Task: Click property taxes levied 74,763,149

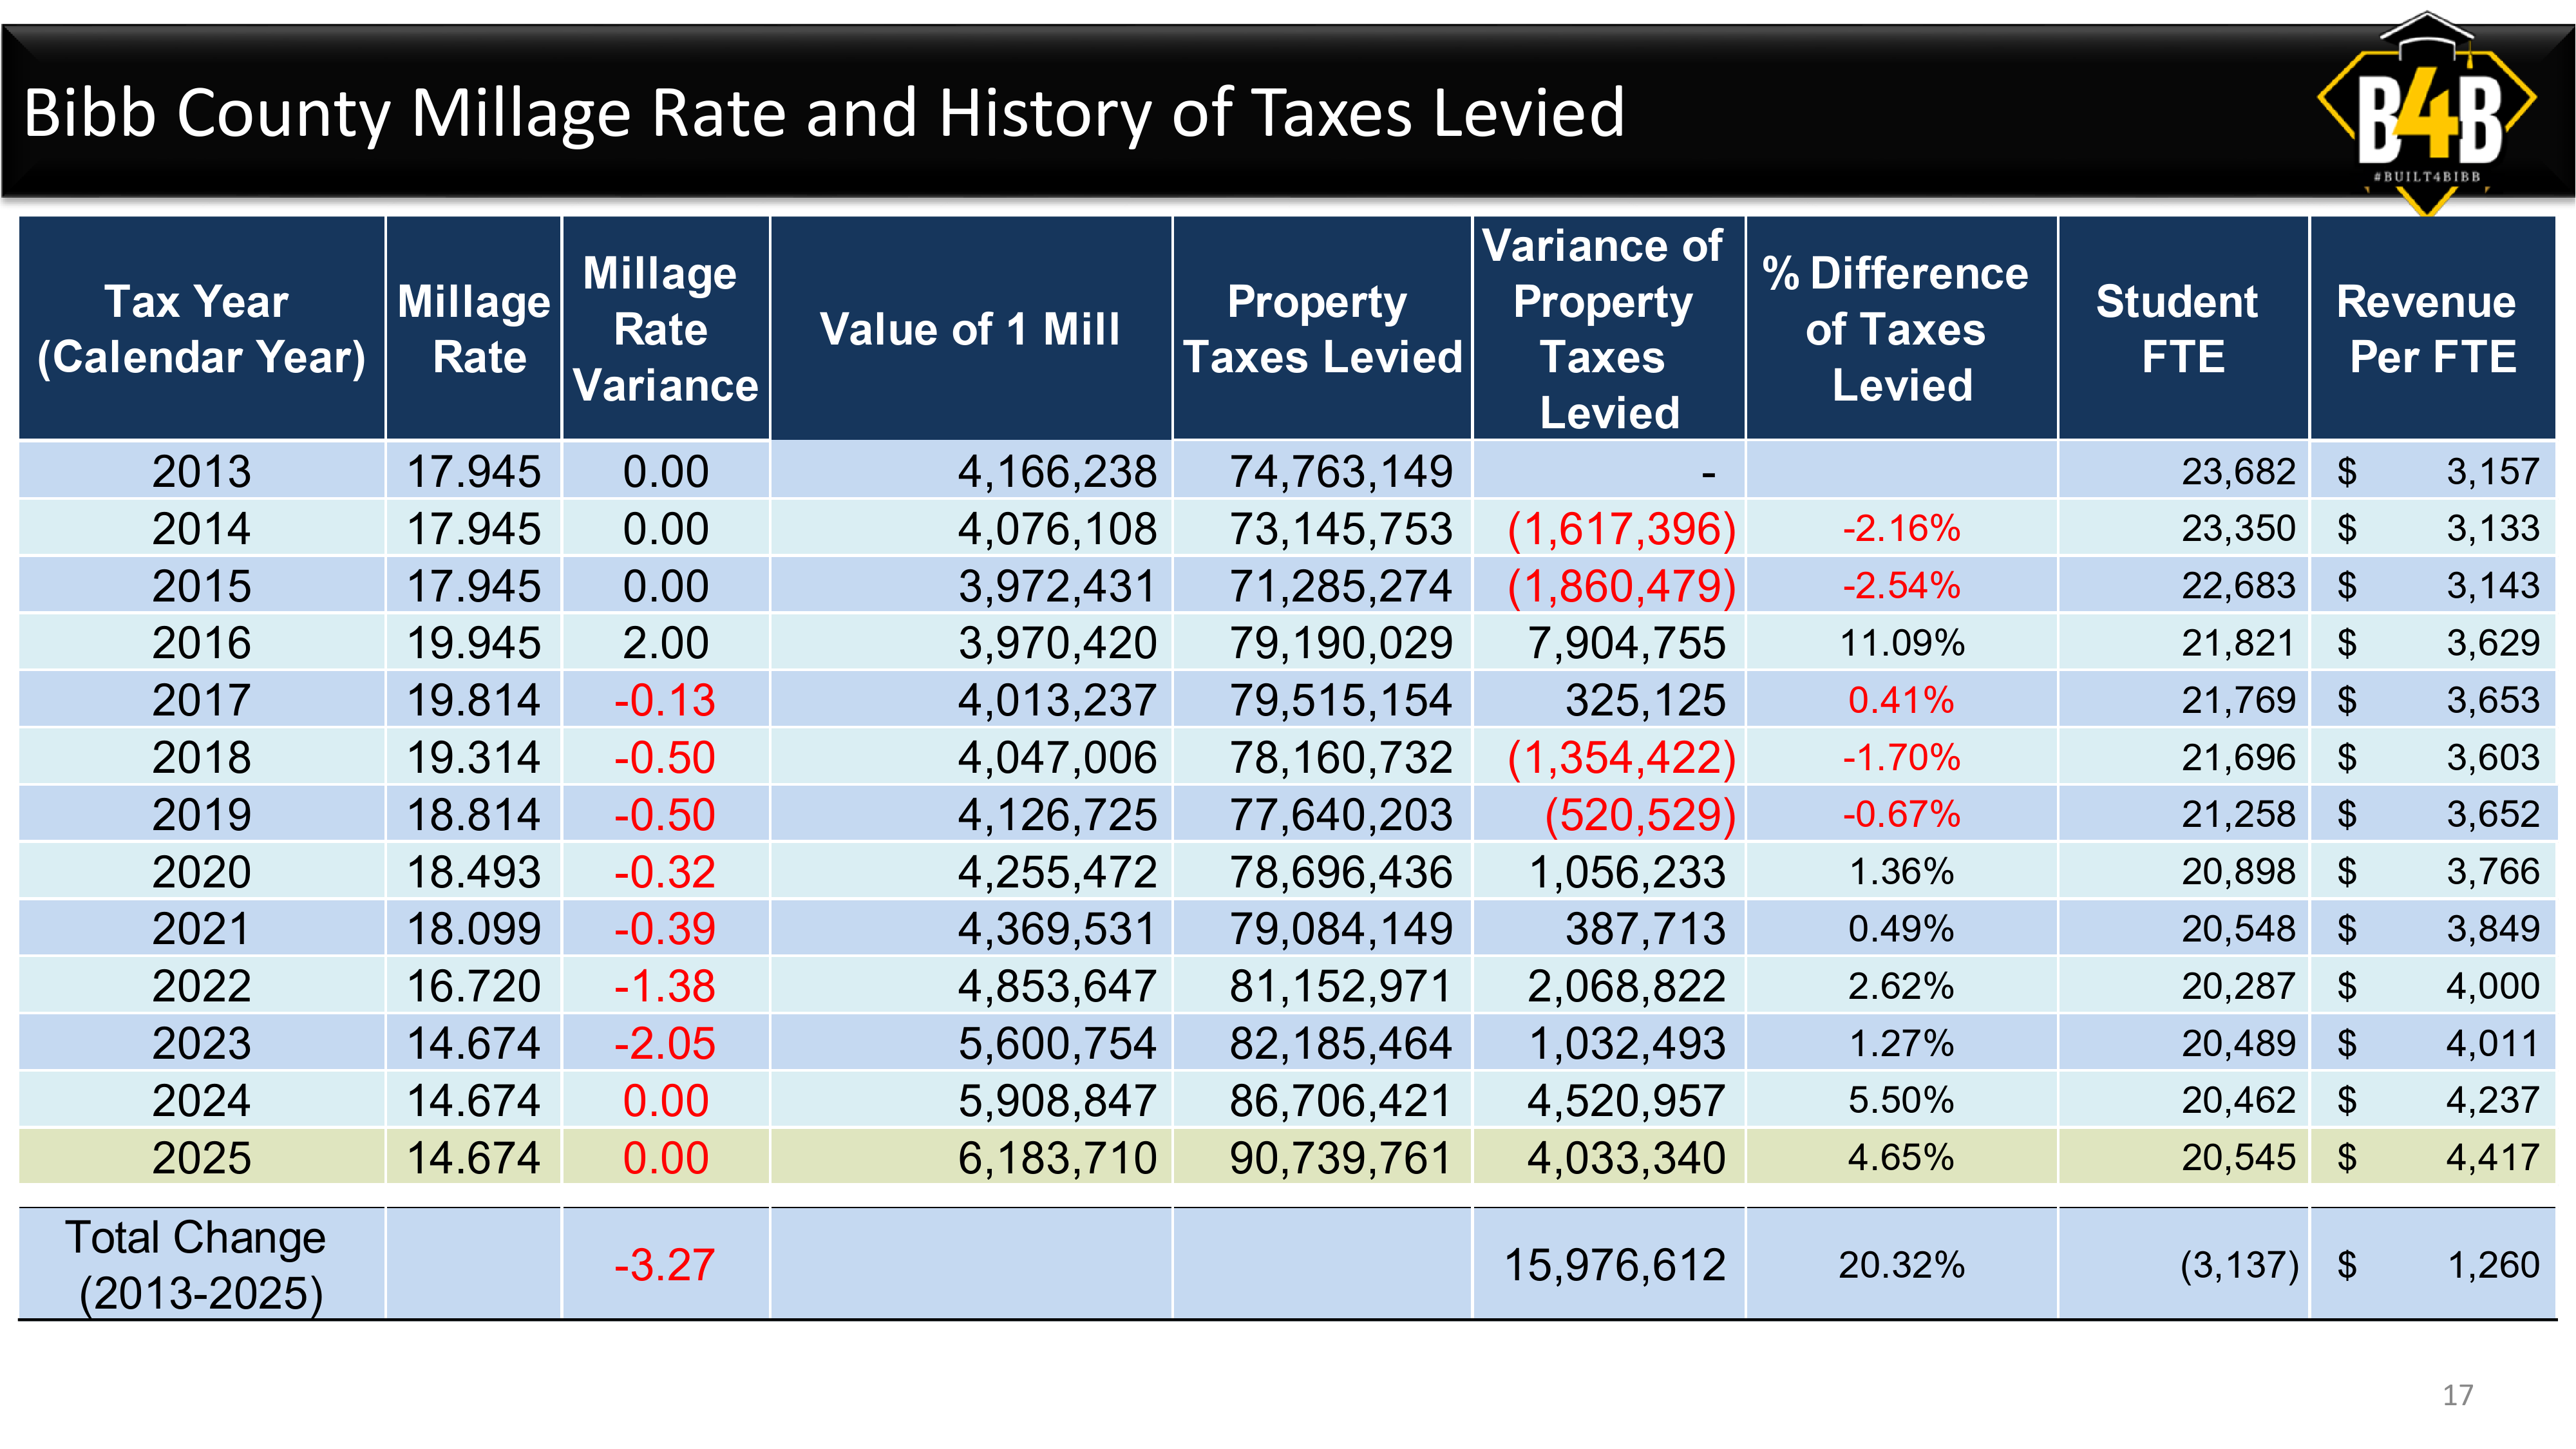Action: (1340, 471)
